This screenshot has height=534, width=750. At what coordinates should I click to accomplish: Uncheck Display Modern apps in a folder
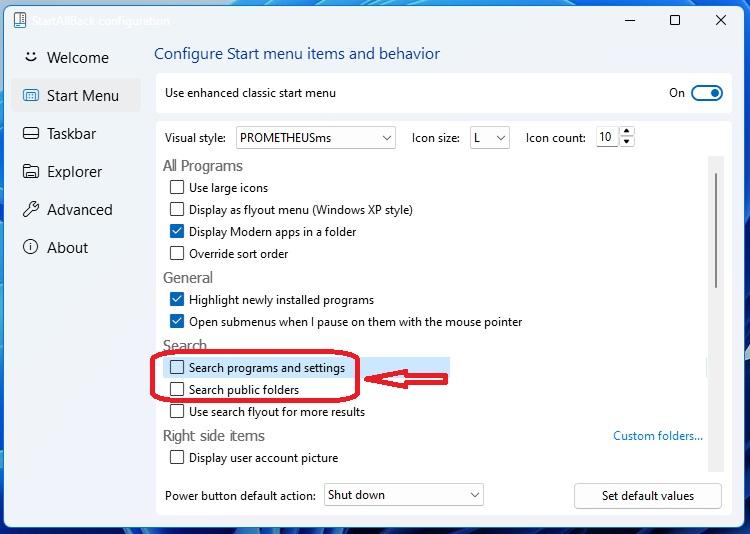[x=177, y=232]
